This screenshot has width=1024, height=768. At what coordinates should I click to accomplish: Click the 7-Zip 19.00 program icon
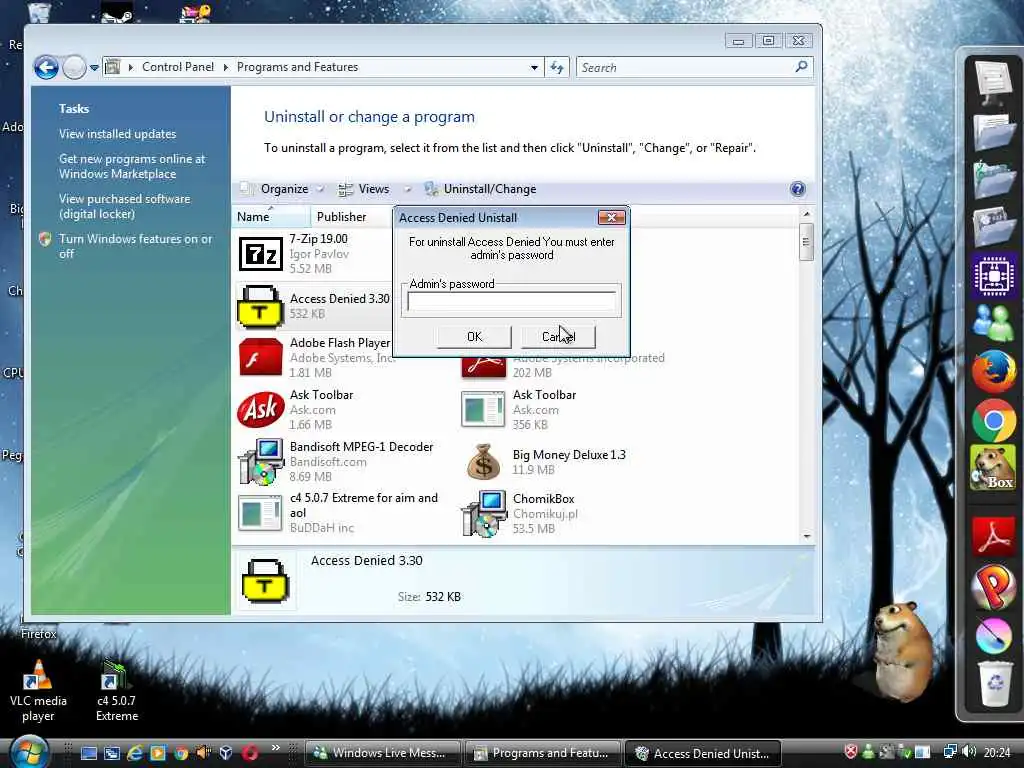click(260, 254)
